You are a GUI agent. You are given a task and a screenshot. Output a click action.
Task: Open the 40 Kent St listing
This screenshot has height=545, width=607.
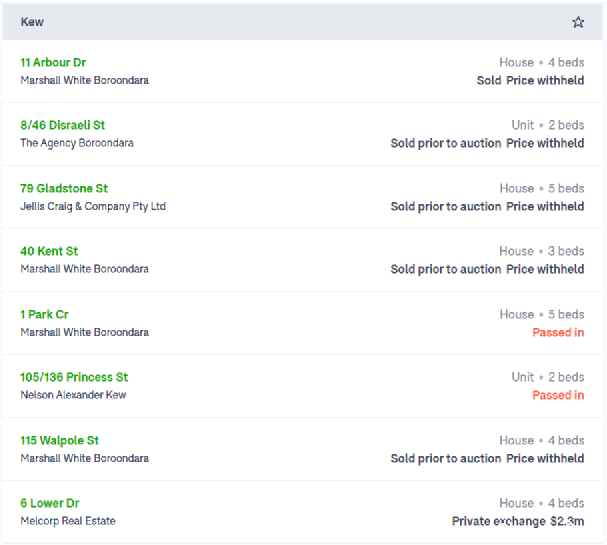[x=49, y=251]
